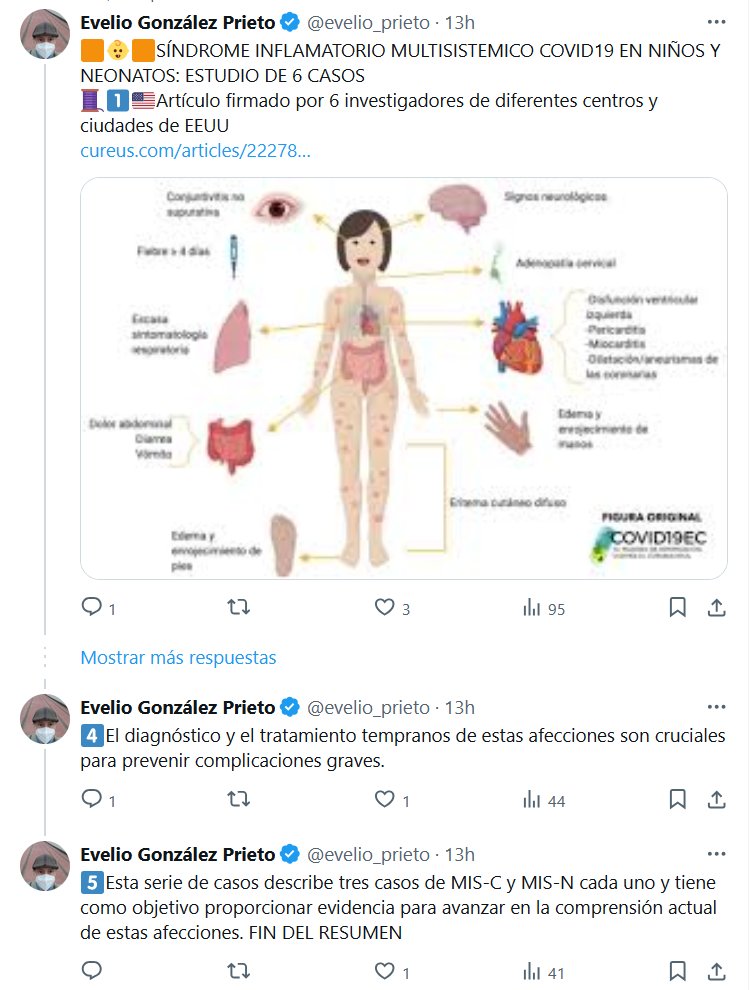Image resolution: width=756 pixels, height=990 pixels.
Task: Open more options menu on first tweet
Action: (x=716, y=21)
